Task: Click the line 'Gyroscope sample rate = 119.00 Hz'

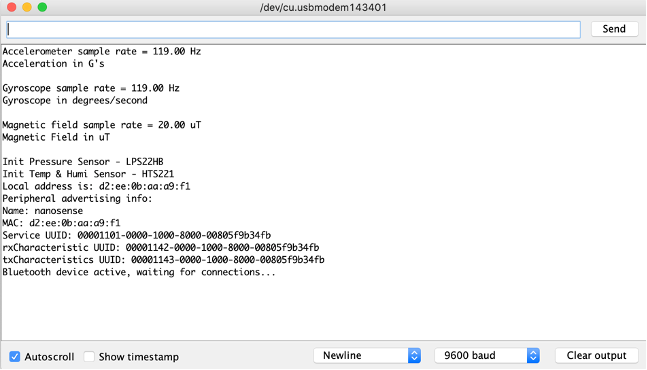Action: coord(91,88)
